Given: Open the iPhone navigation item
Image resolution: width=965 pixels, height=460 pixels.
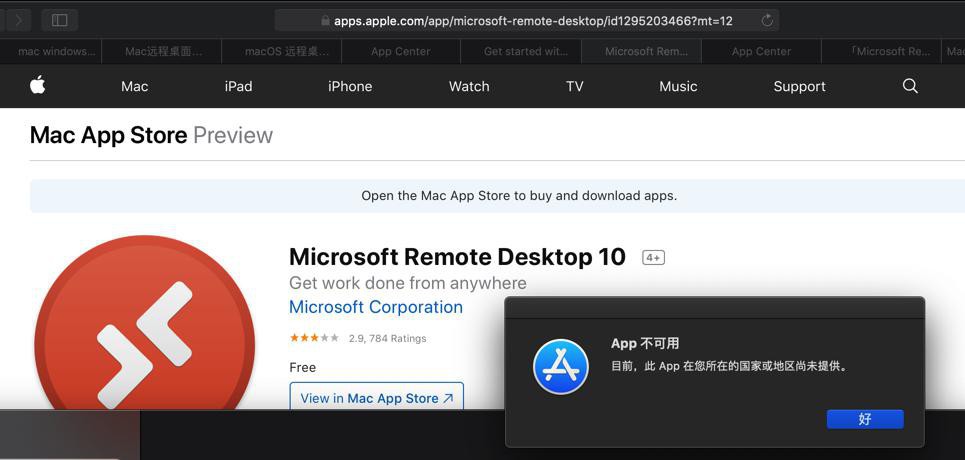Looking at the screenshot, I should (x=350, y=86).
